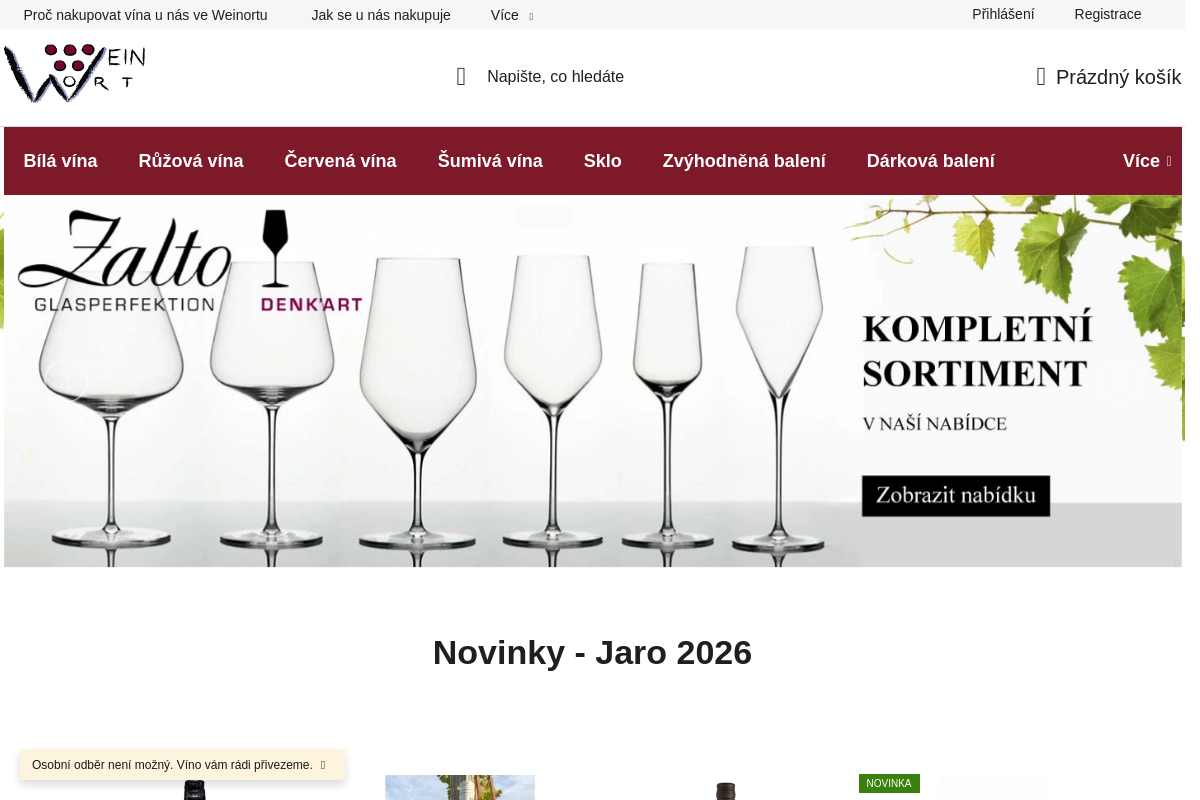Read Proč nakupovat vína u nás
Screen dimensions: 1200x800
(x=145, y=15)
